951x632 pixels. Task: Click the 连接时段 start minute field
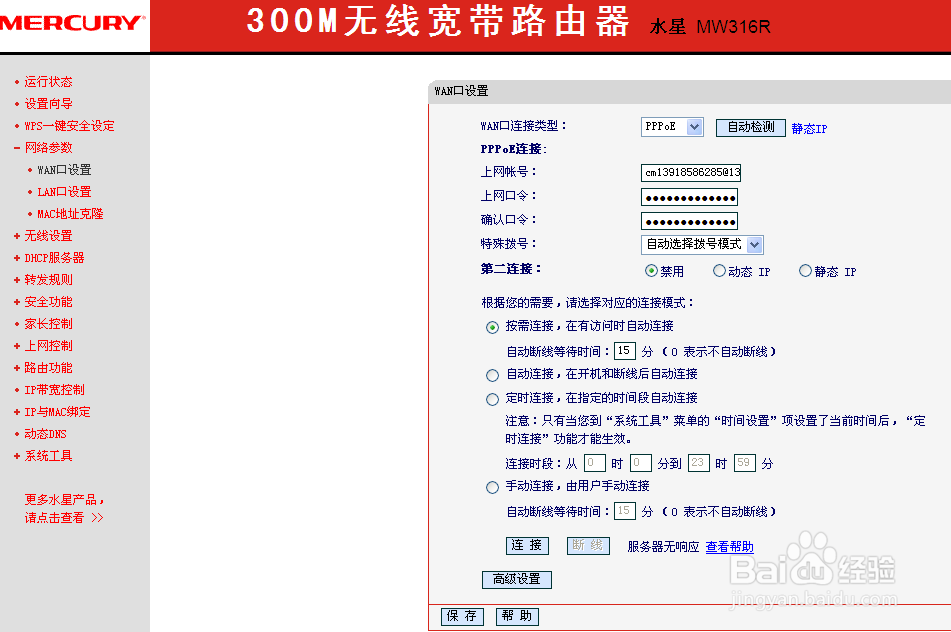coord(640,463)
